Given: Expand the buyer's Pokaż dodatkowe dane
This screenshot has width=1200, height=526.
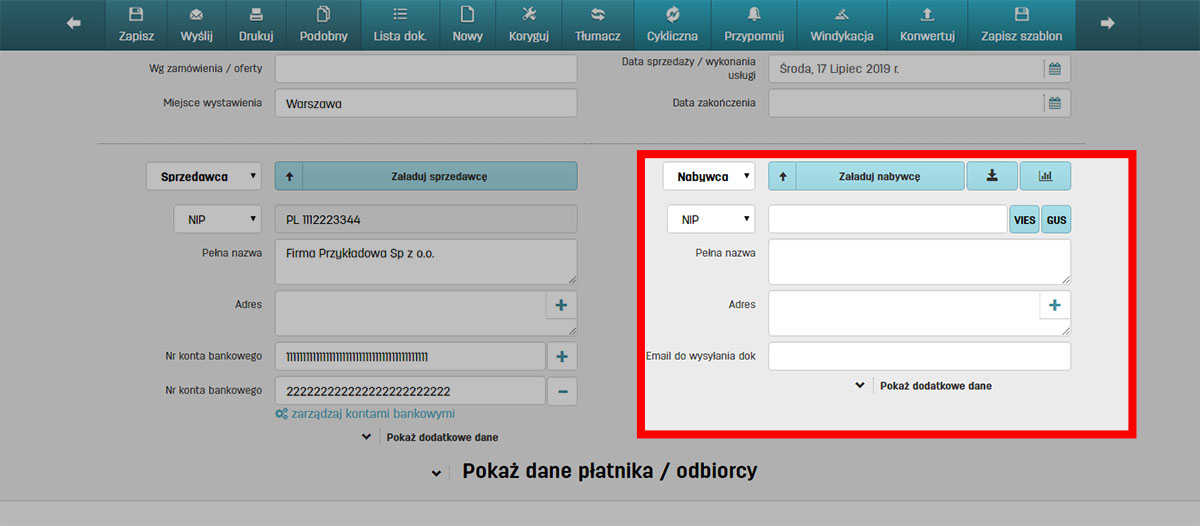Looking at the screenshot, I should point(925,385).
